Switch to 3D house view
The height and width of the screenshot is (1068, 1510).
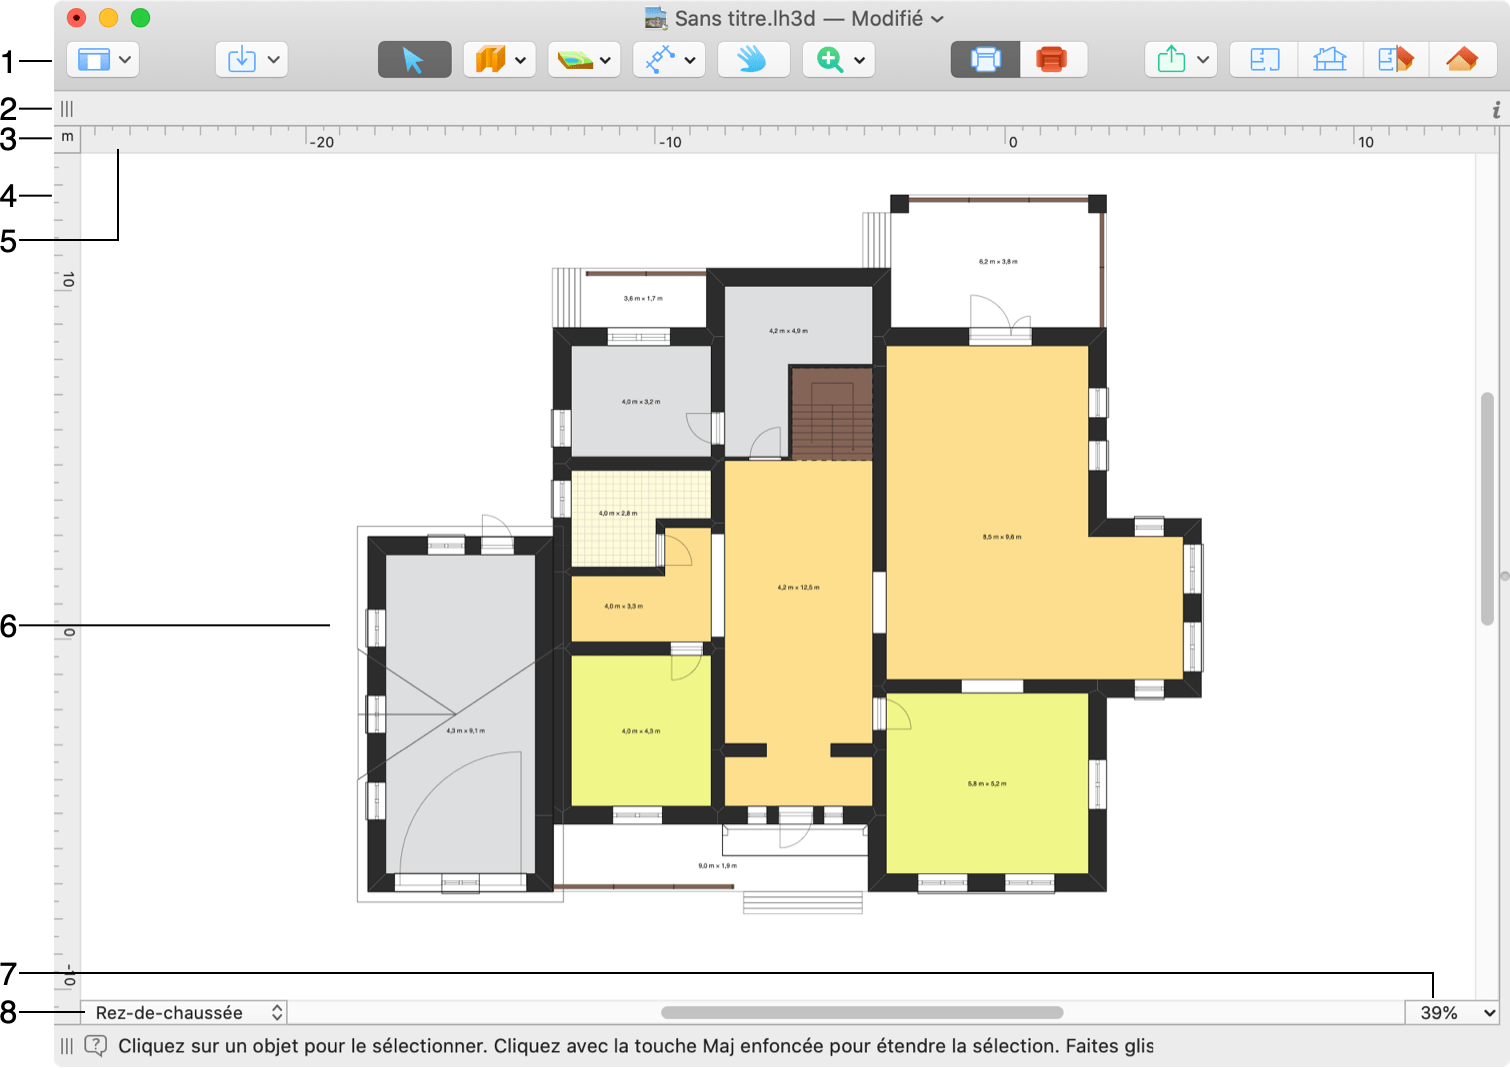1462,60
